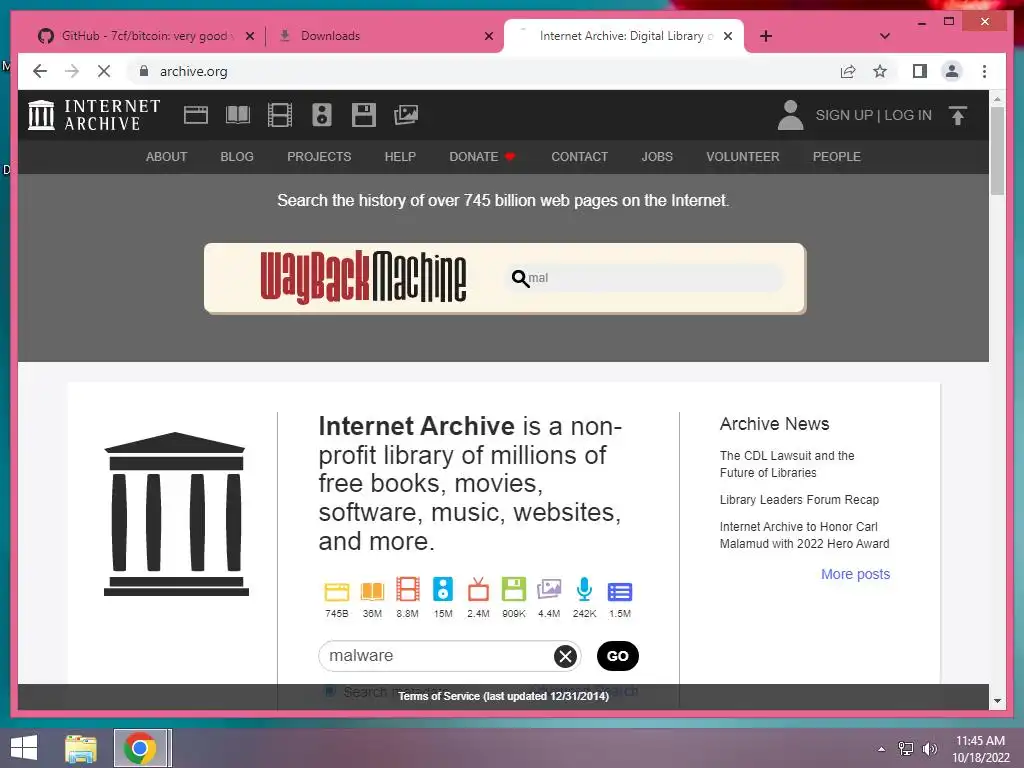Open the Collections list icon labeled 1.5M

(620, 592)
